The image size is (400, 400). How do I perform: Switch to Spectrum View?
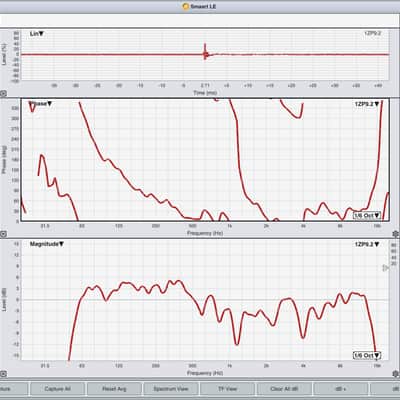pyautogui.click(x=171, y=389)
